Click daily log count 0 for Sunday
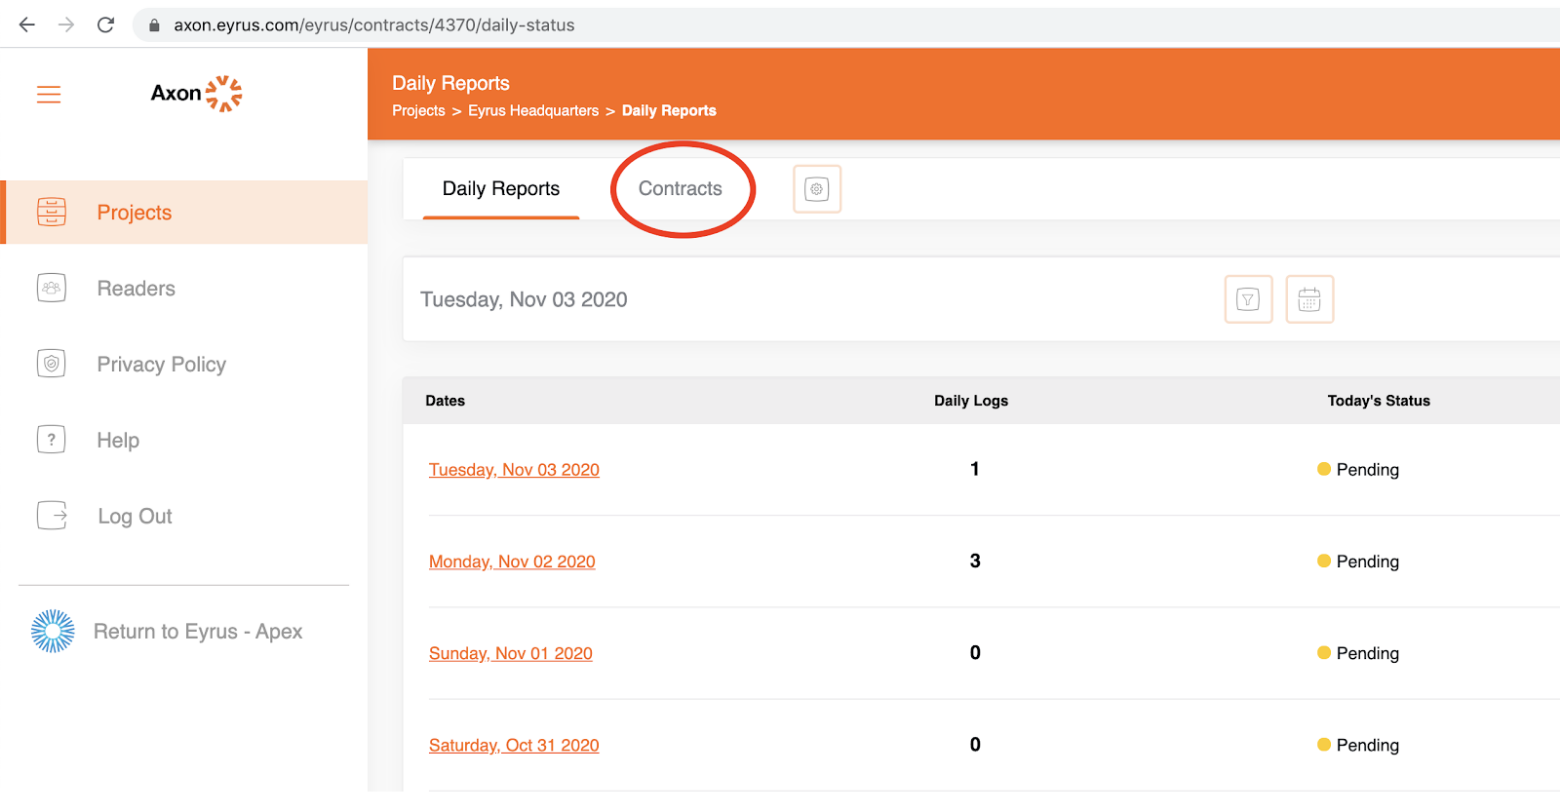This screenshot has width=1560, height=804. pyautogui.click(x=975, y=653)
